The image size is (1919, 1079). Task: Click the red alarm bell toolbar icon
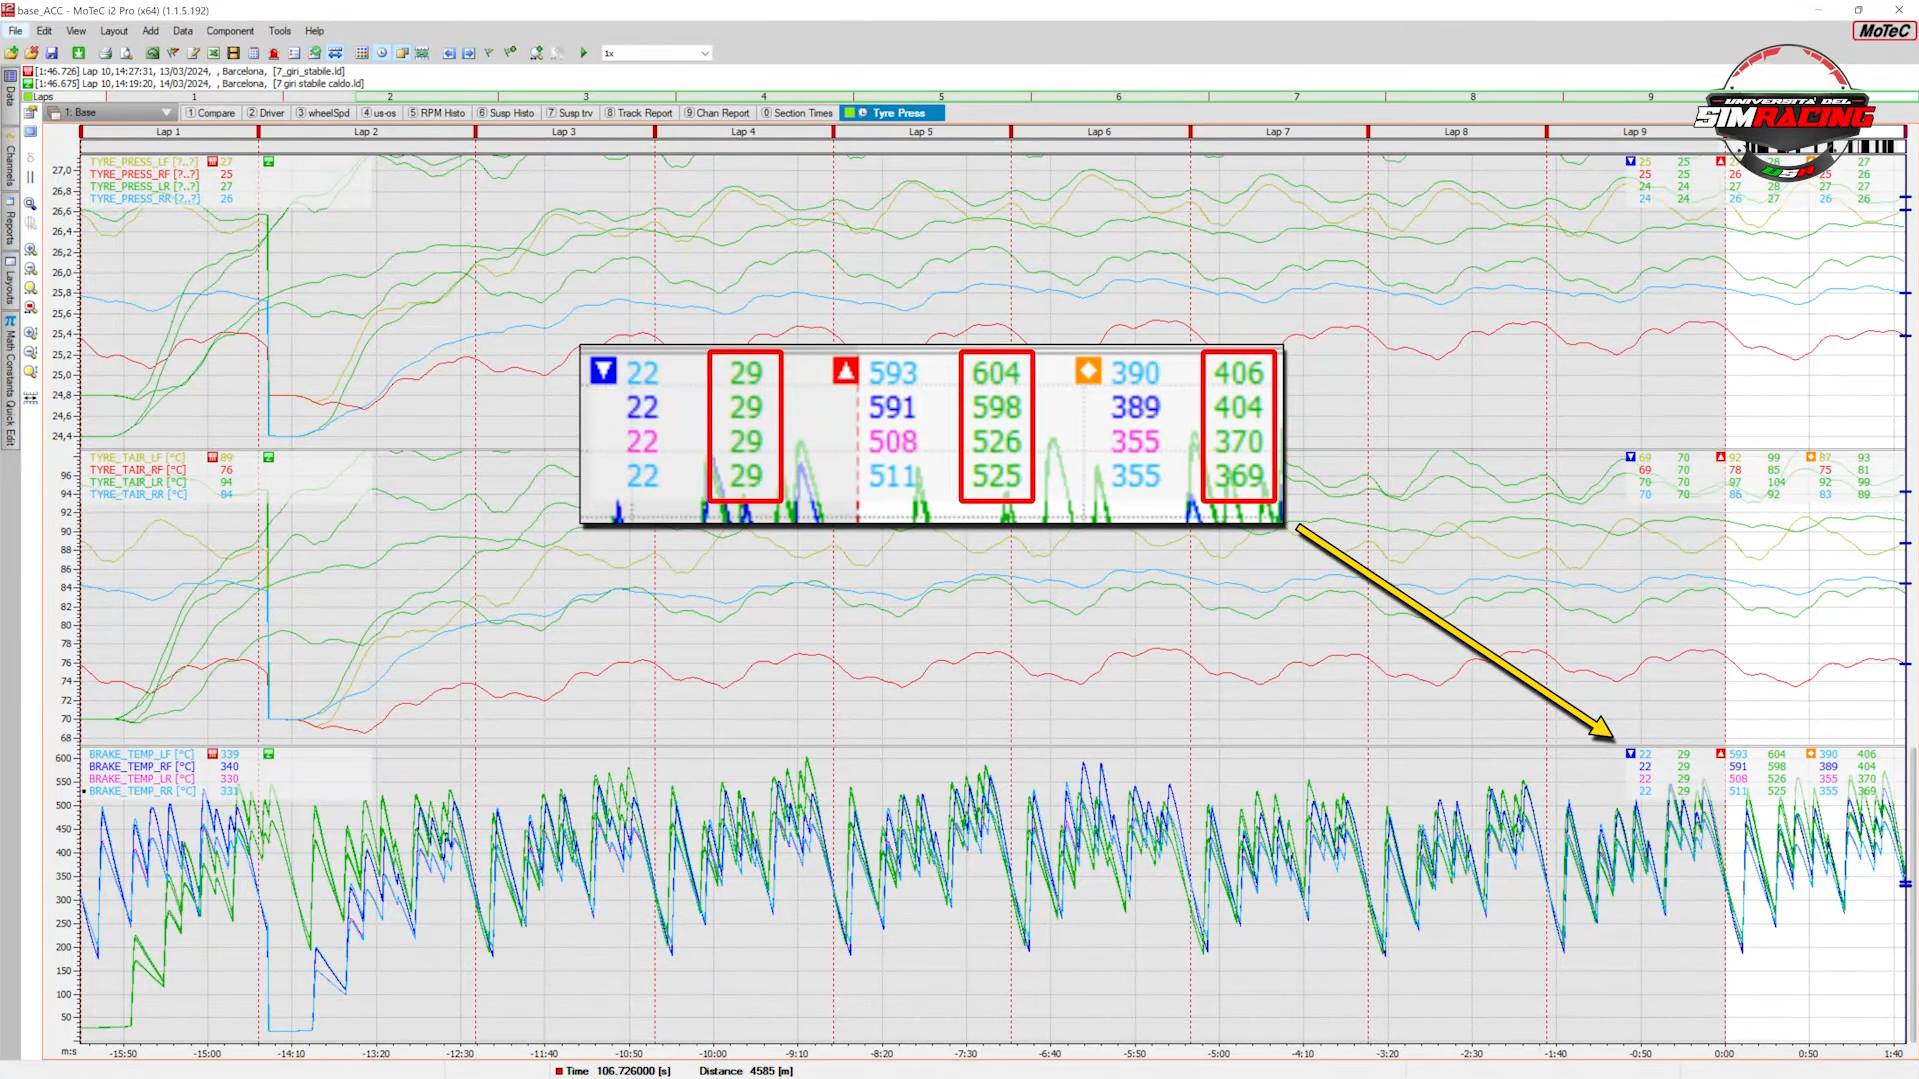point(273,53)
